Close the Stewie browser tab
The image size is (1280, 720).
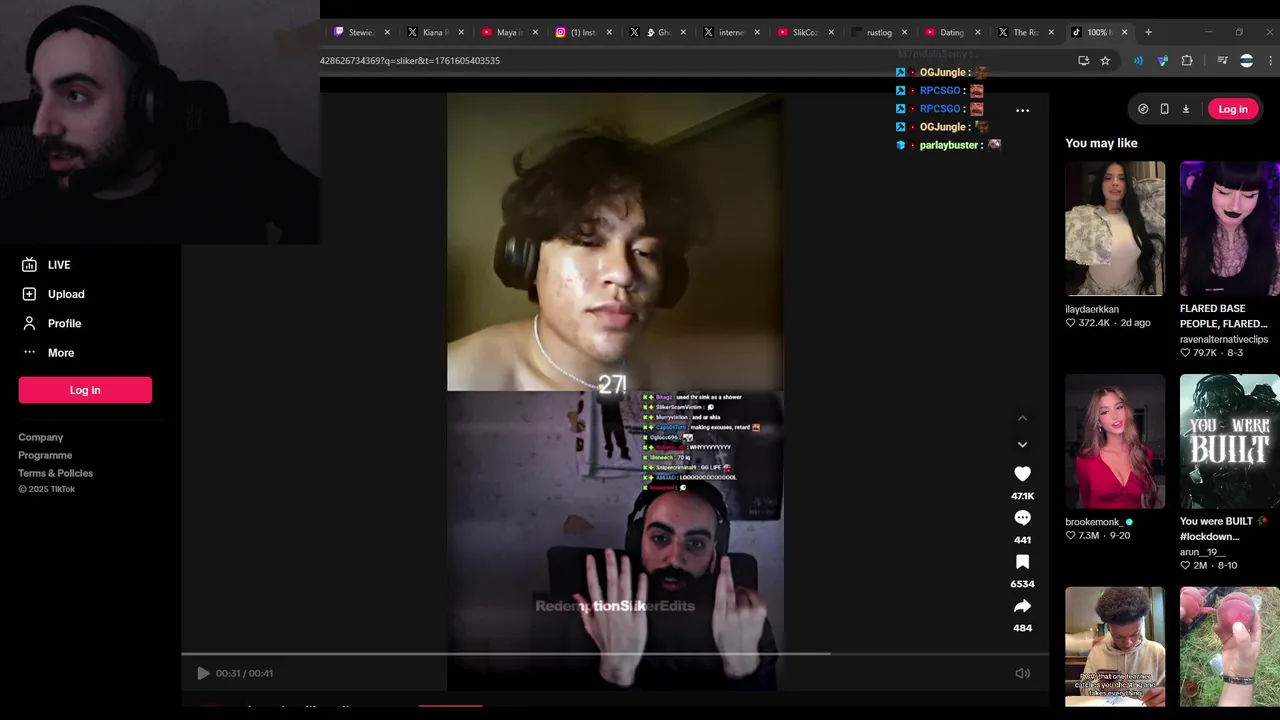click(387, 32)
